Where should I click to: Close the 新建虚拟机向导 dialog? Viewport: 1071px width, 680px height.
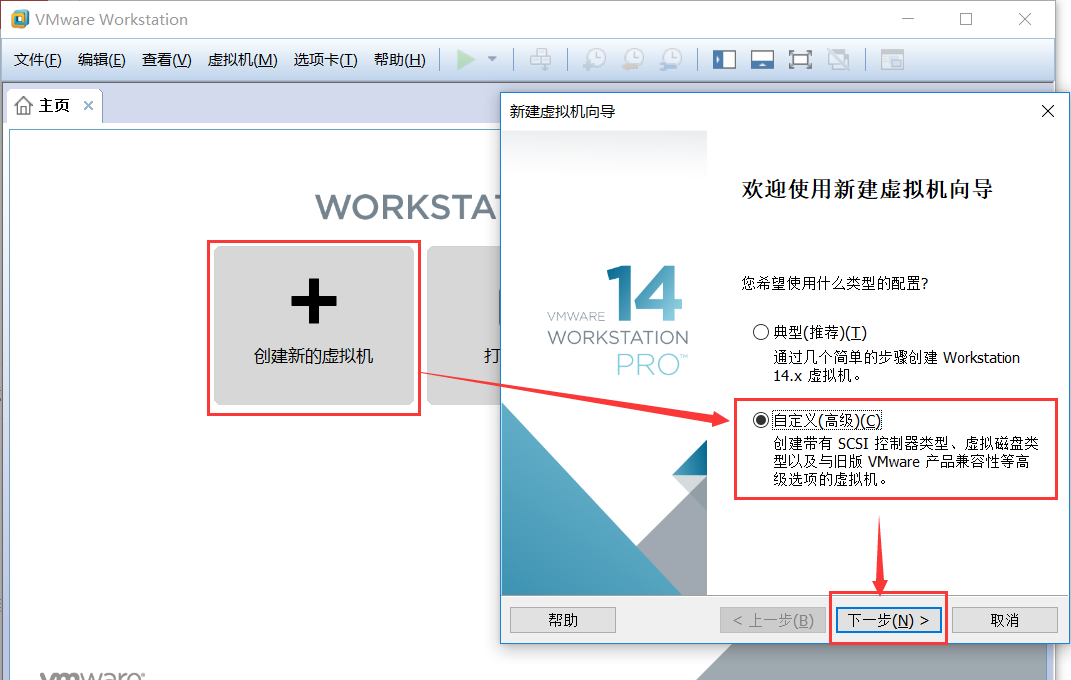[1048, 111]
